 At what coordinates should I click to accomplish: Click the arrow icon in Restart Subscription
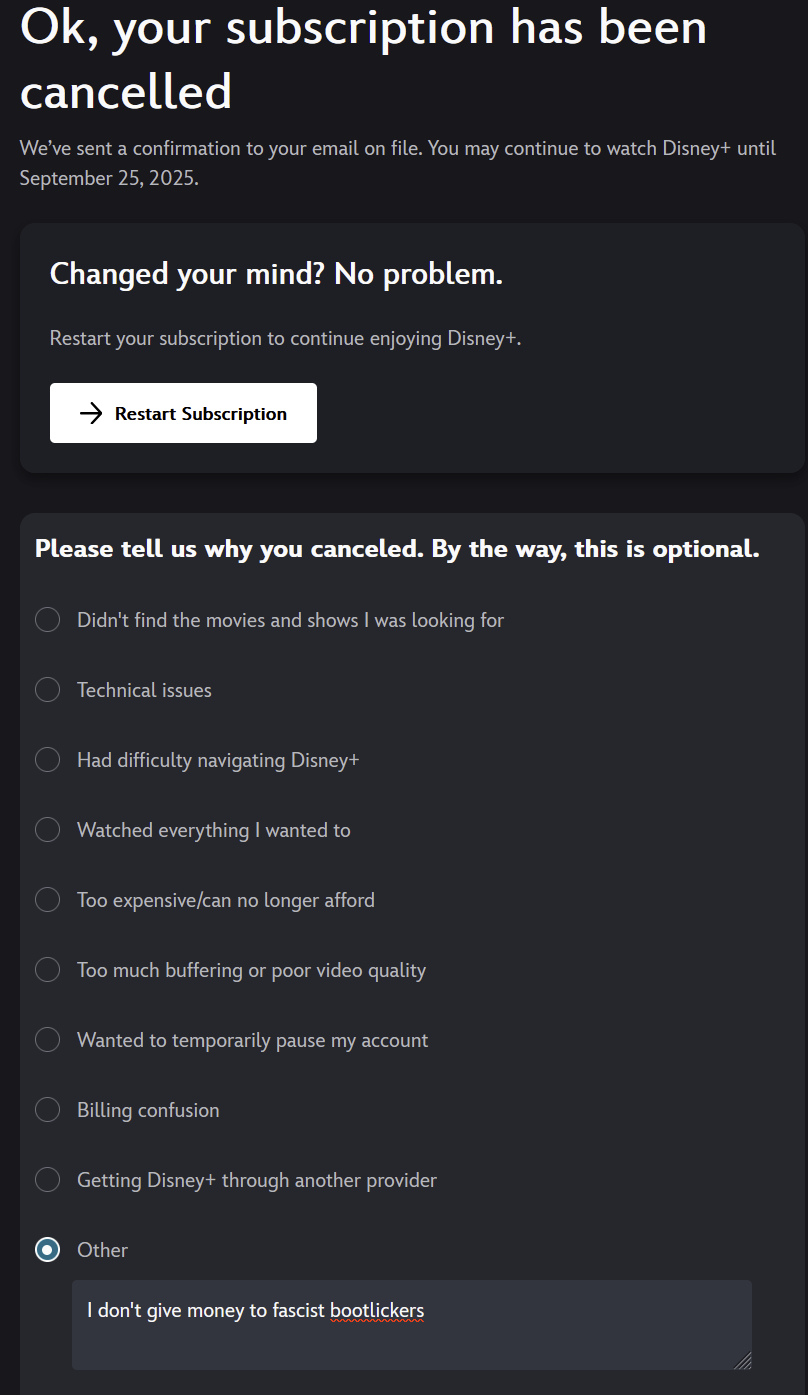point(91,413)
